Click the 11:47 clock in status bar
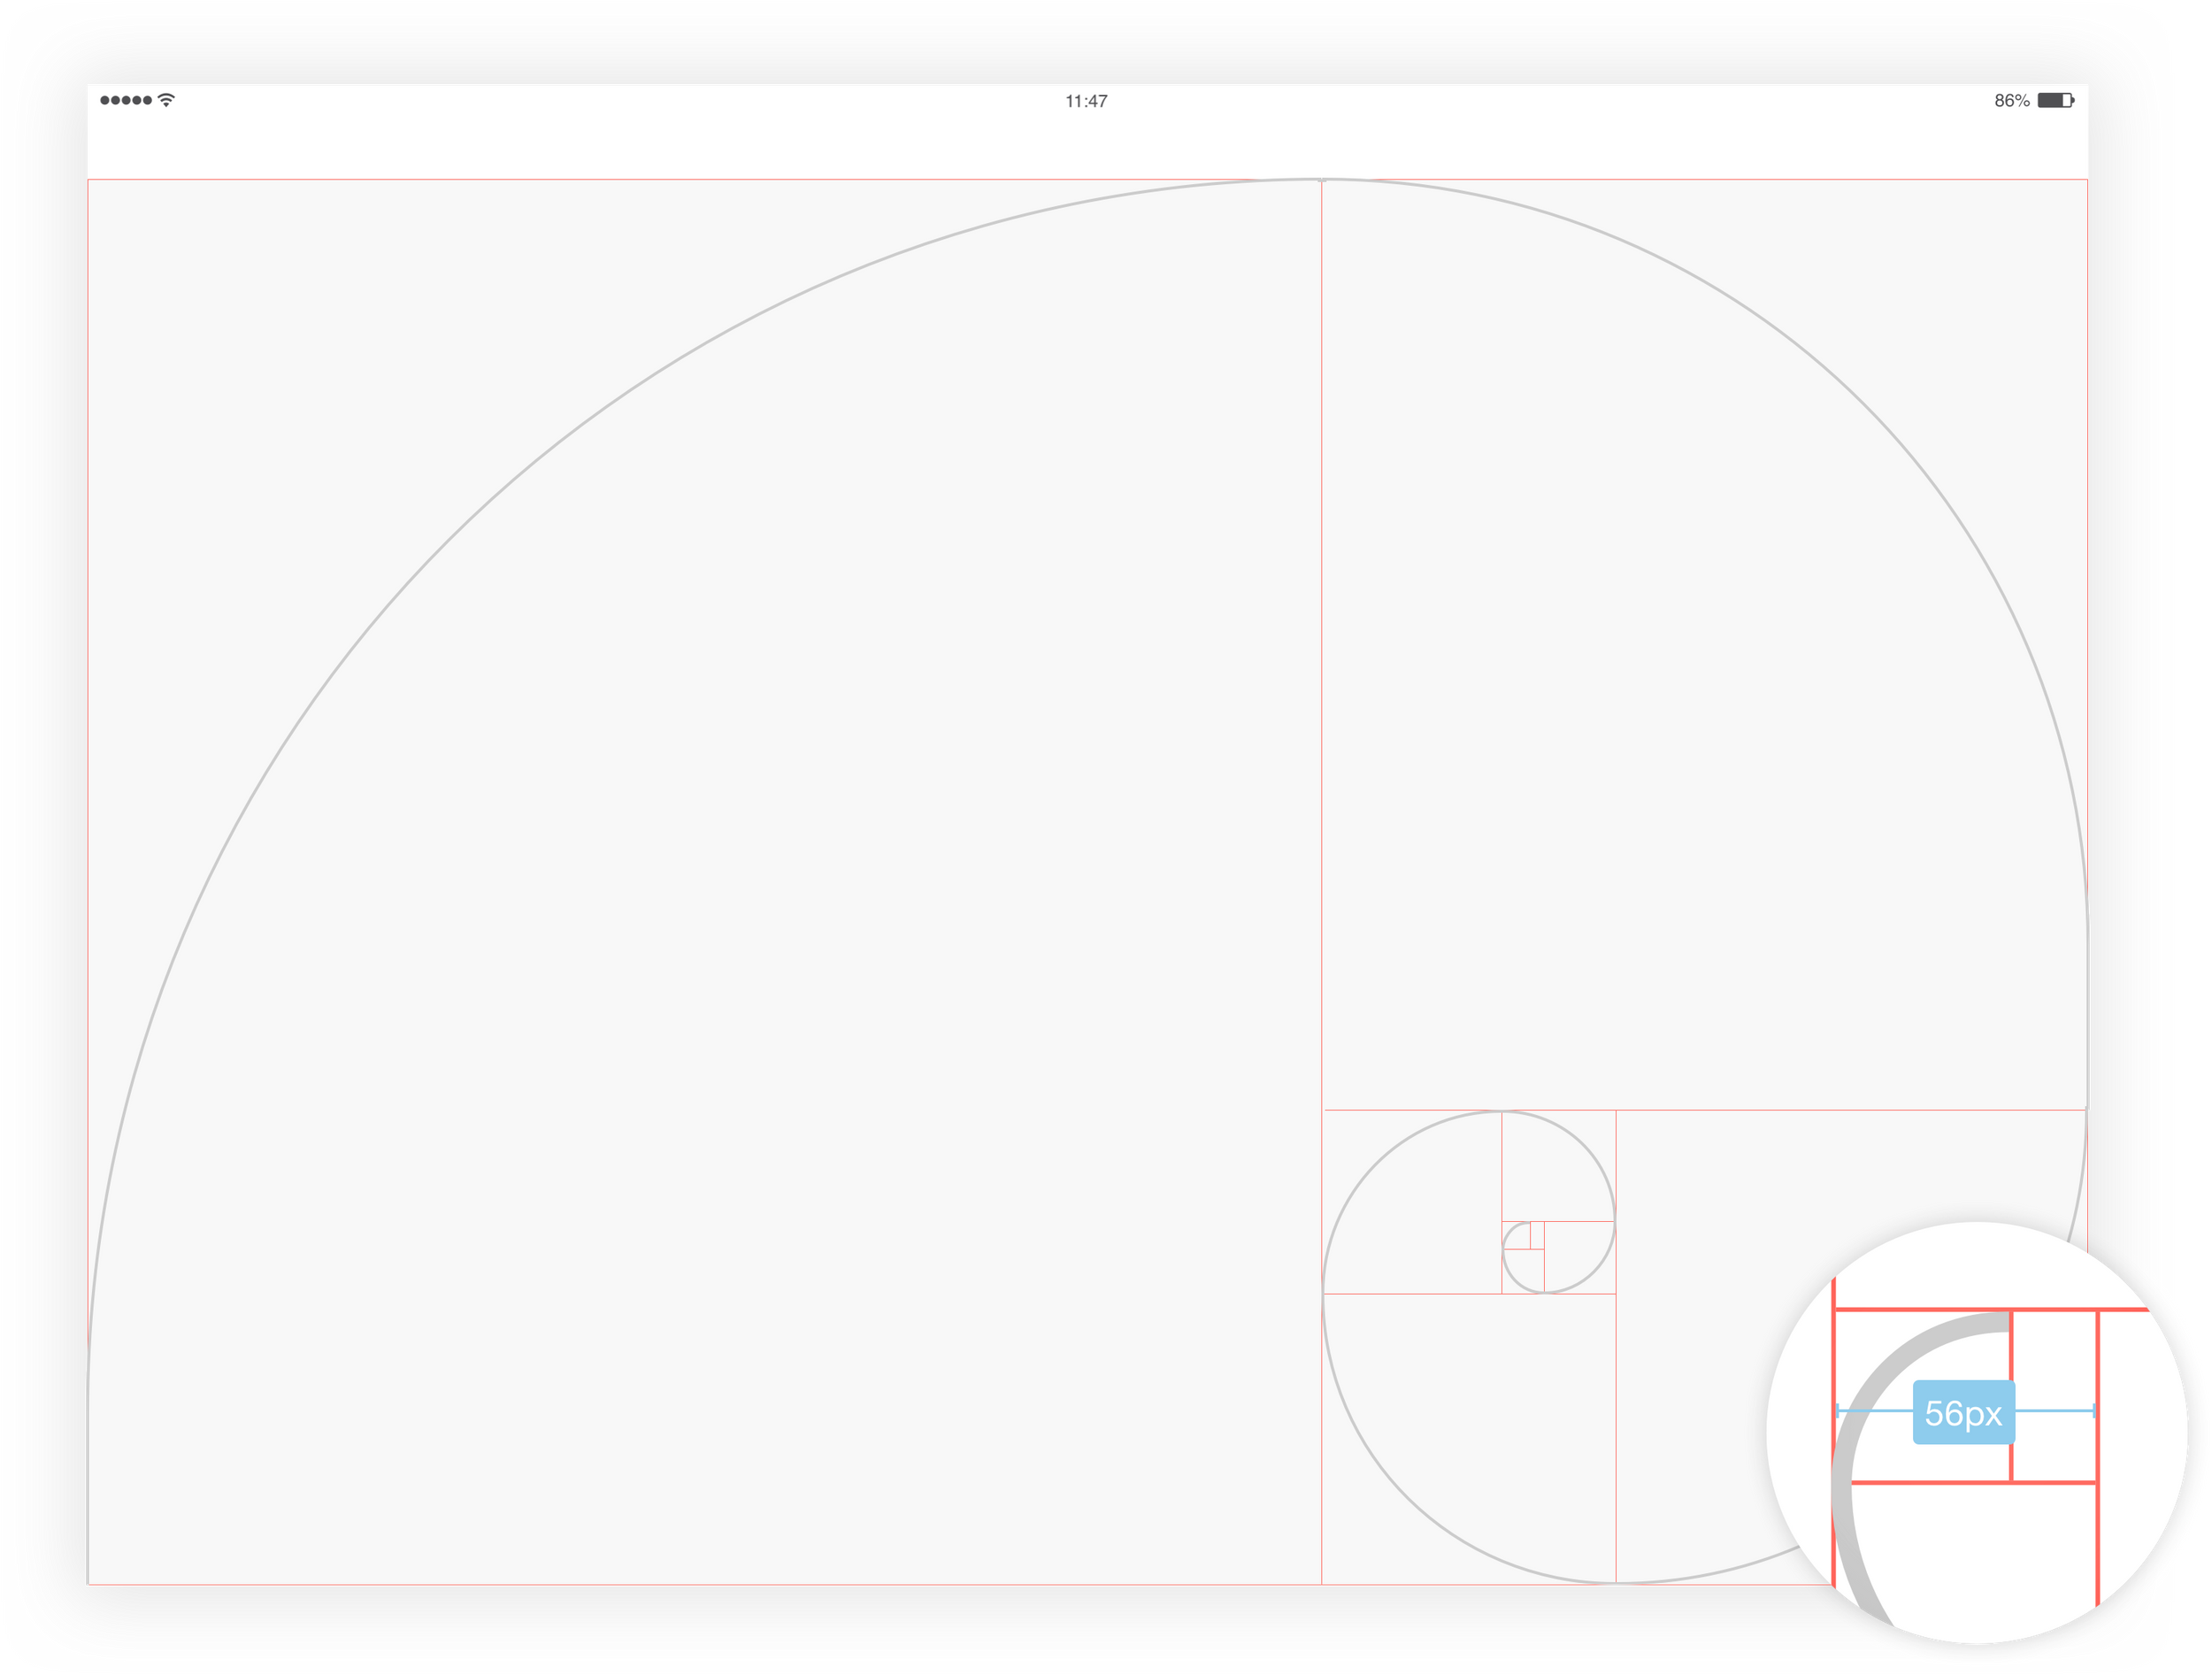The width and height of the screenshot is (2212, 1675). 1086,101
